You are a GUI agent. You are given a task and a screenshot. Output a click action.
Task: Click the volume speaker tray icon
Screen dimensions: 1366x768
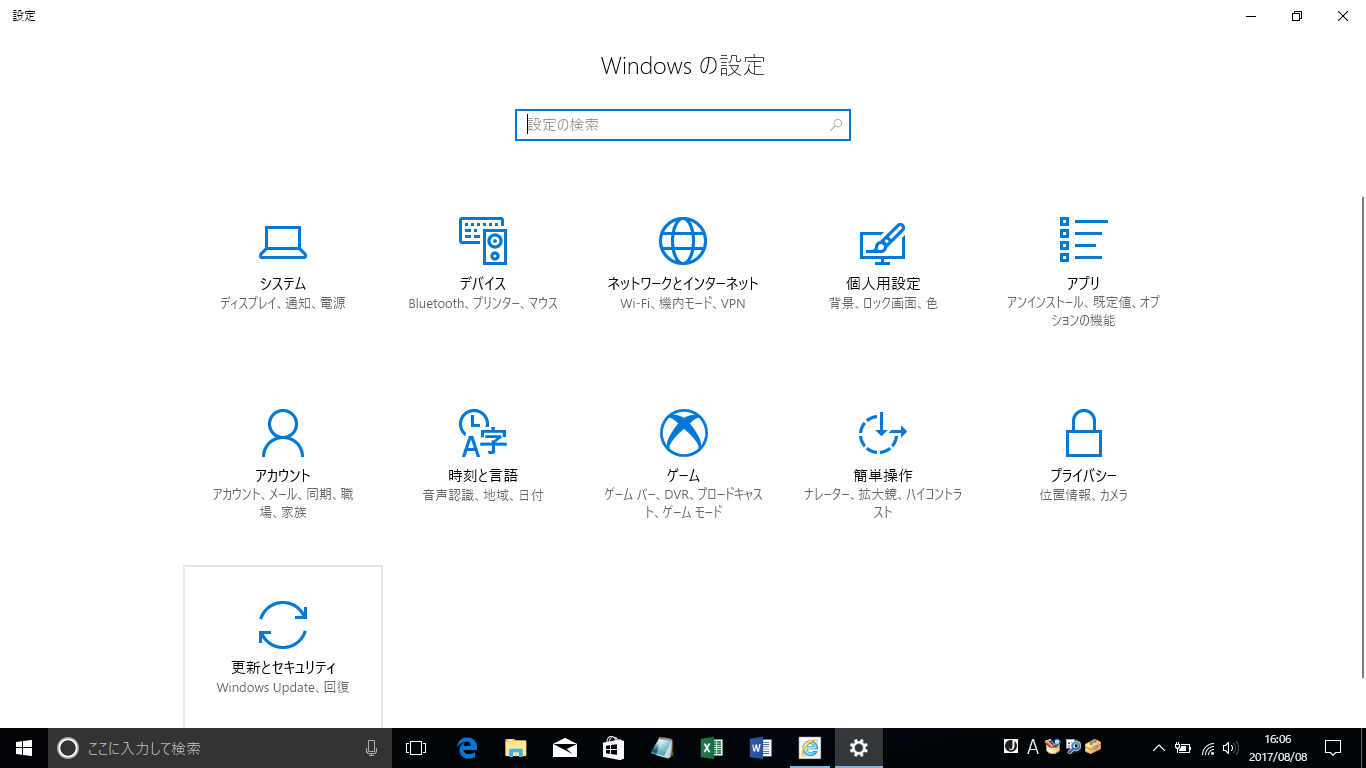(1230, 748)
